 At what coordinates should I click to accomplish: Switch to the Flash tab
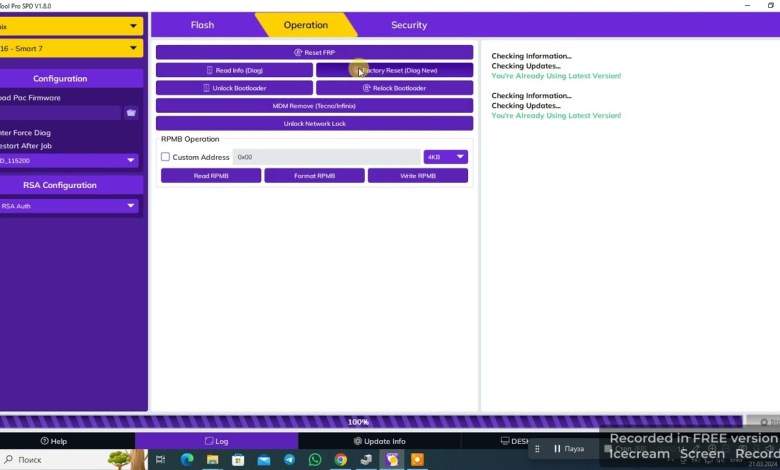pyautogui.click(x=202, y=25)
